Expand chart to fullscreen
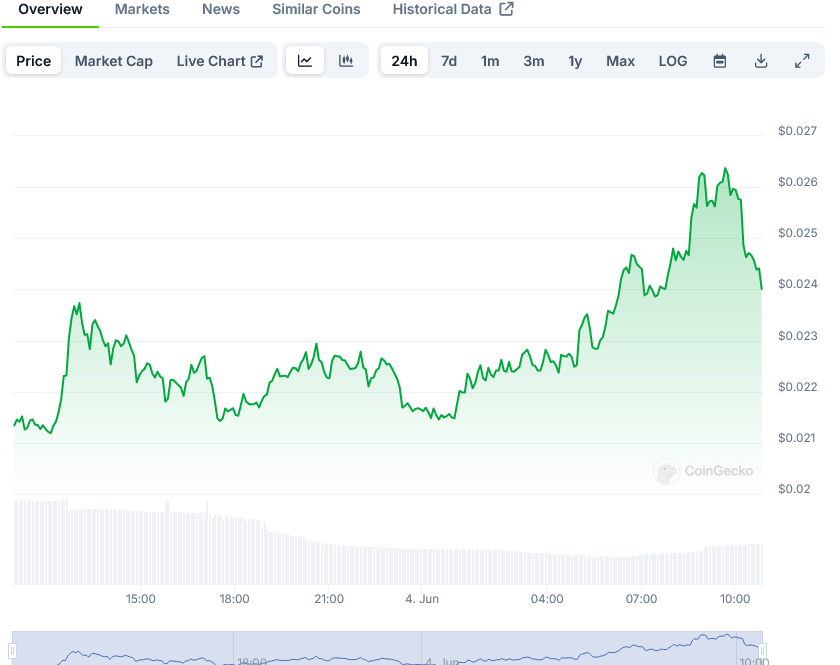This screenshot has height=665, width=840. point(802,61)
